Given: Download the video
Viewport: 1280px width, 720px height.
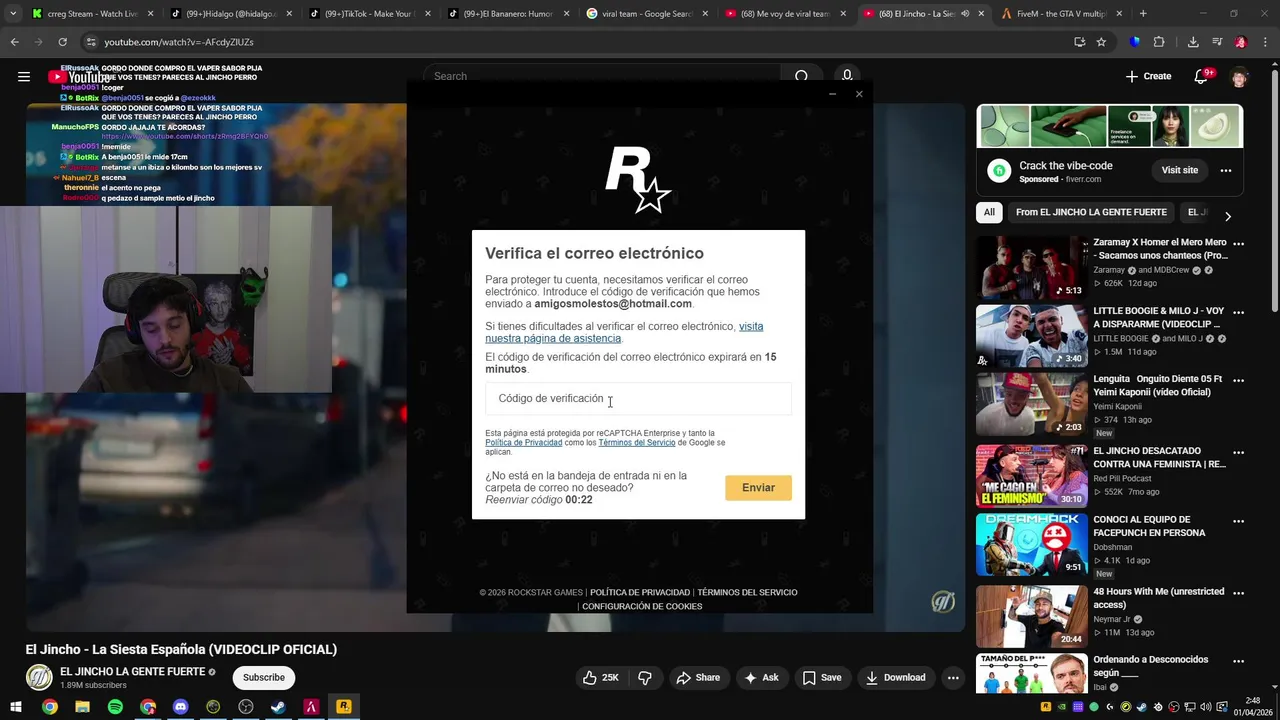Looking at the screenshot, I should point(895,677).
